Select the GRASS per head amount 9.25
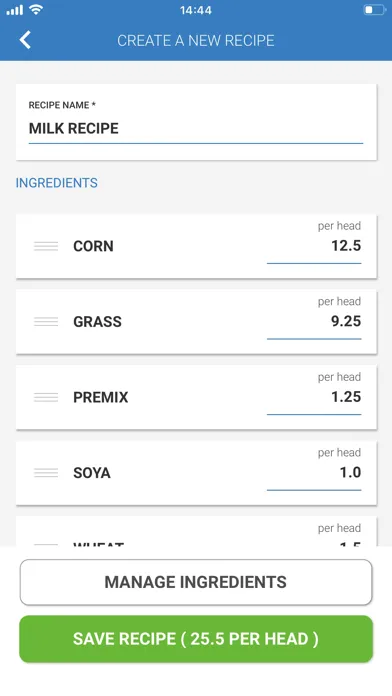This screenshot has height=696, width=392. tap(314, 322)
